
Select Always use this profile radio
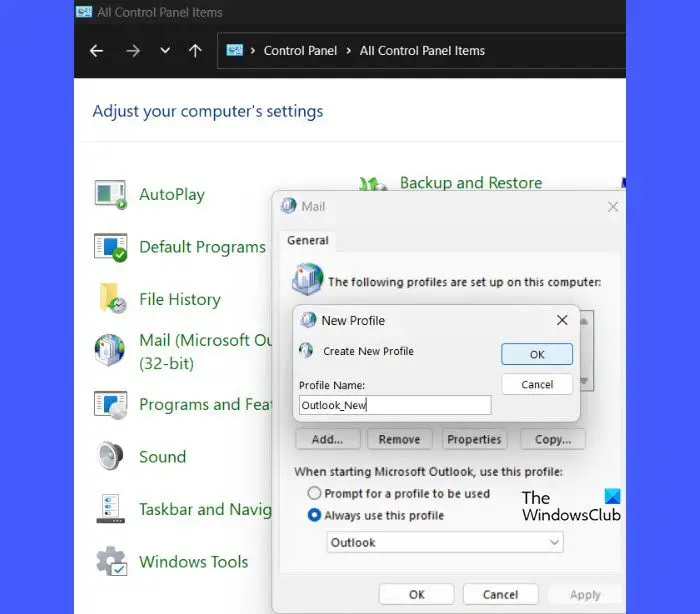[314, 515]
